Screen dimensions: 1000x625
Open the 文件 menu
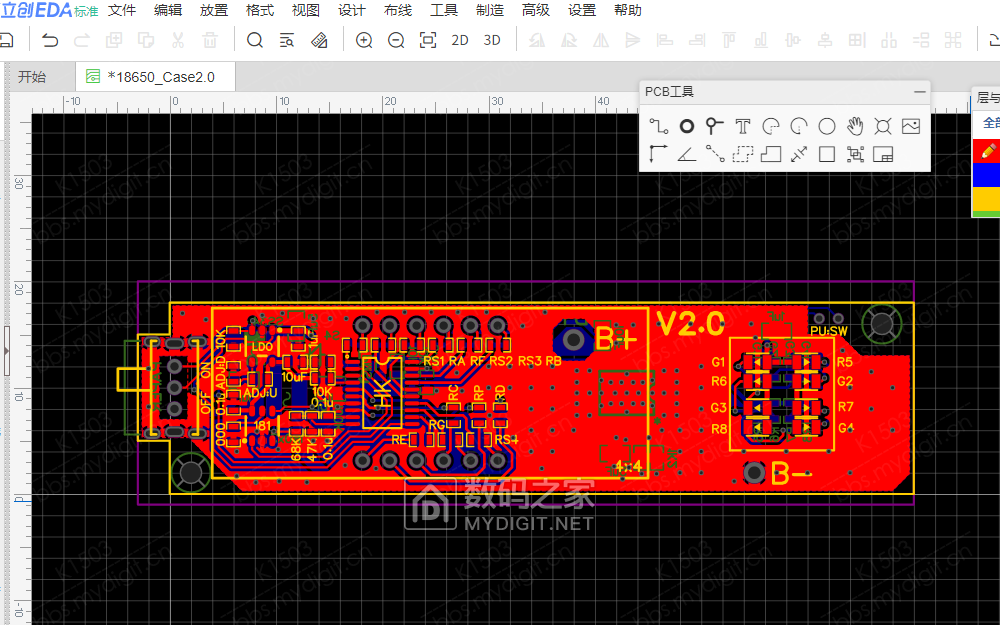click(x=122, y=10)
